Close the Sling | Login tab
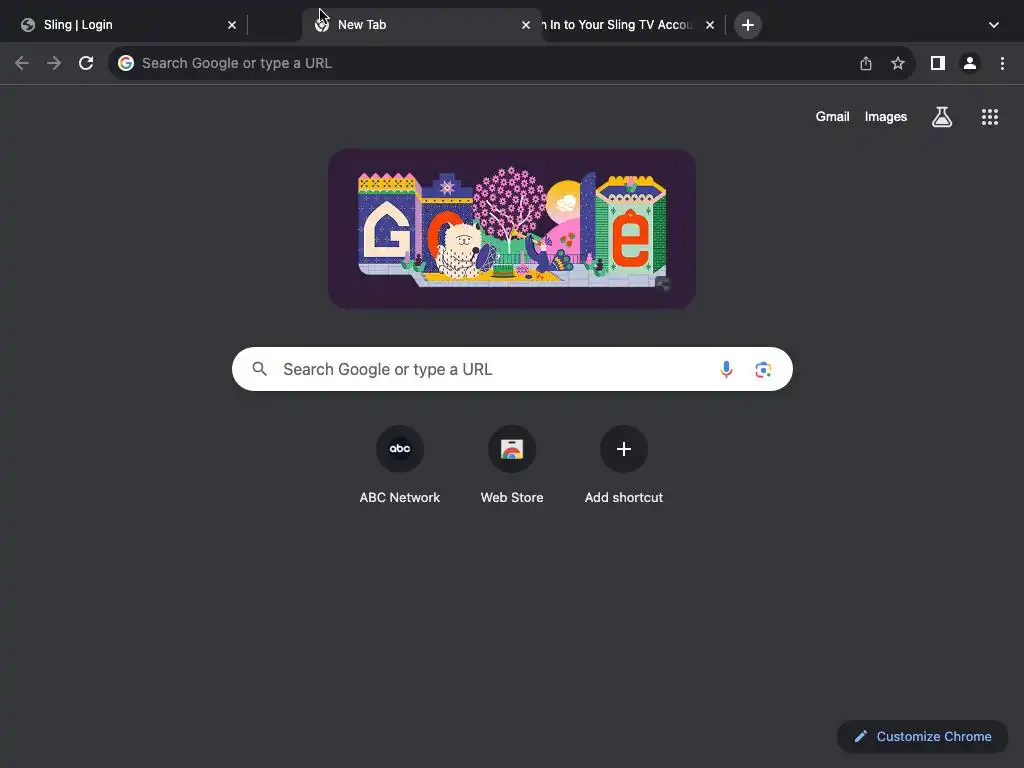The width and height of the screenshot is (1024, 768). (232, 25)
